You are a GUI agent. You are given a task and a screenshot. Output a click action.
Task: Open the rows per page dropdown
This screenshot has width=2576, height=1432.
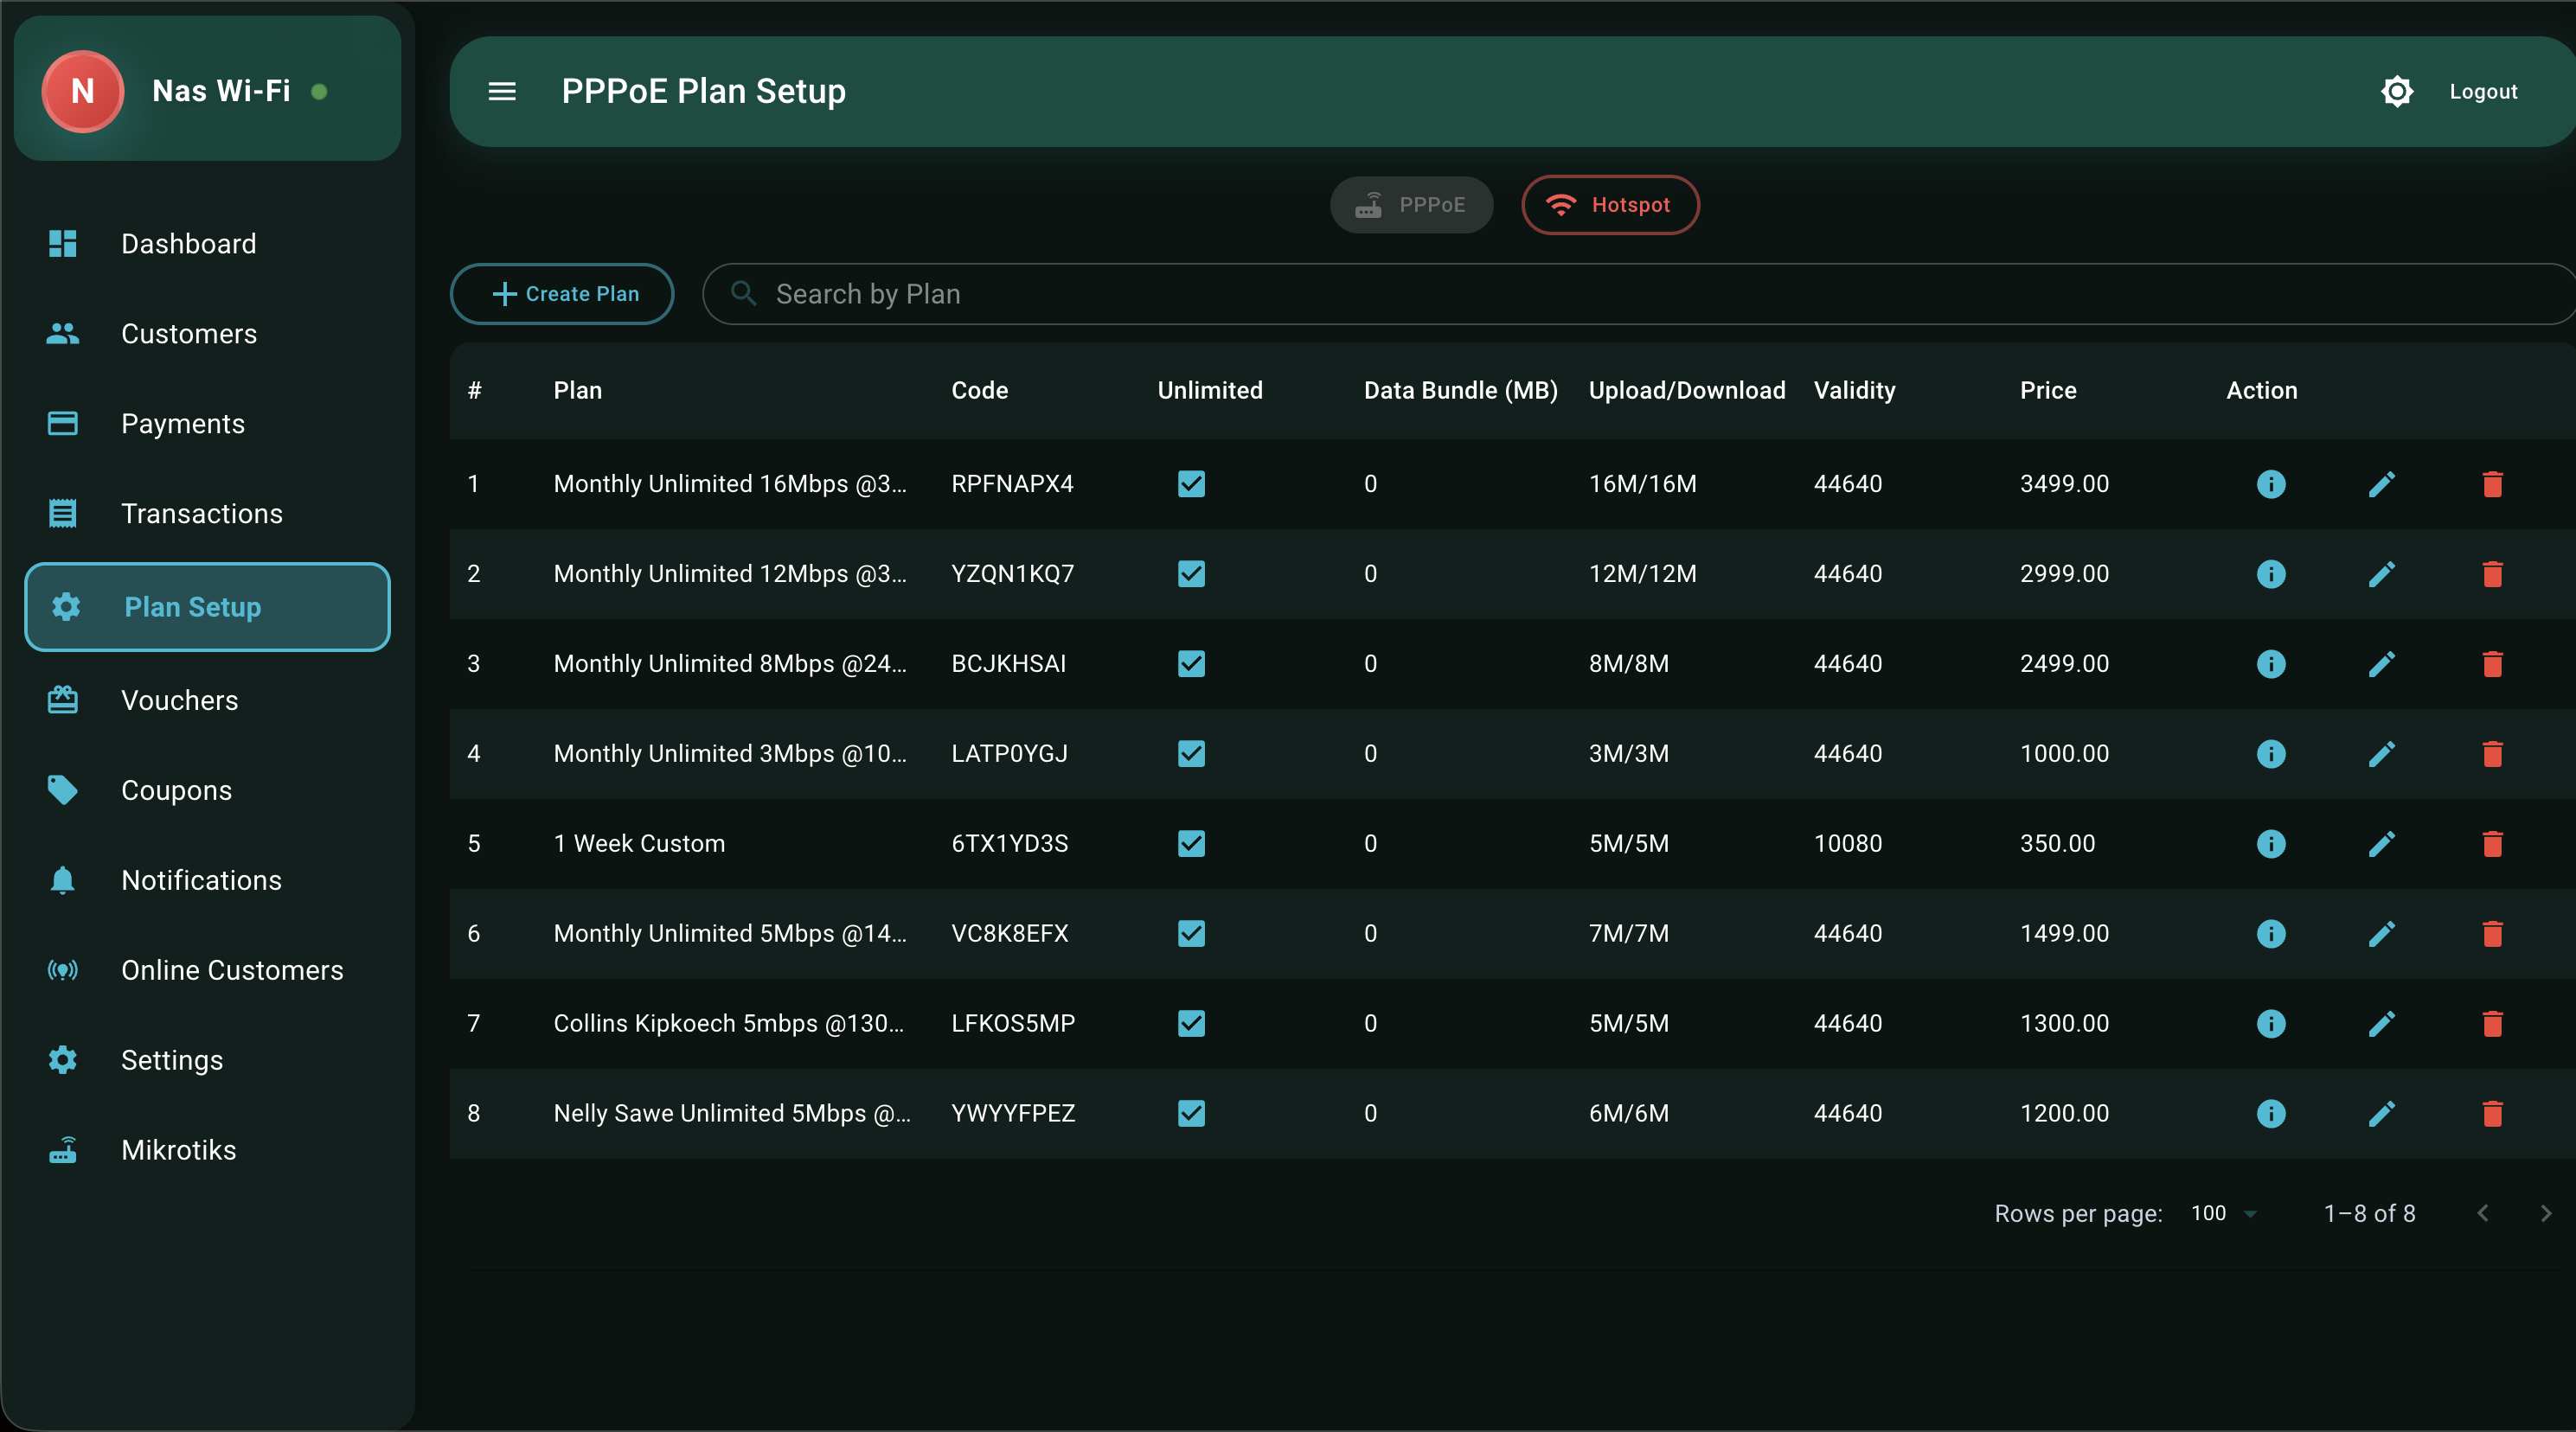(2224, 1213)
